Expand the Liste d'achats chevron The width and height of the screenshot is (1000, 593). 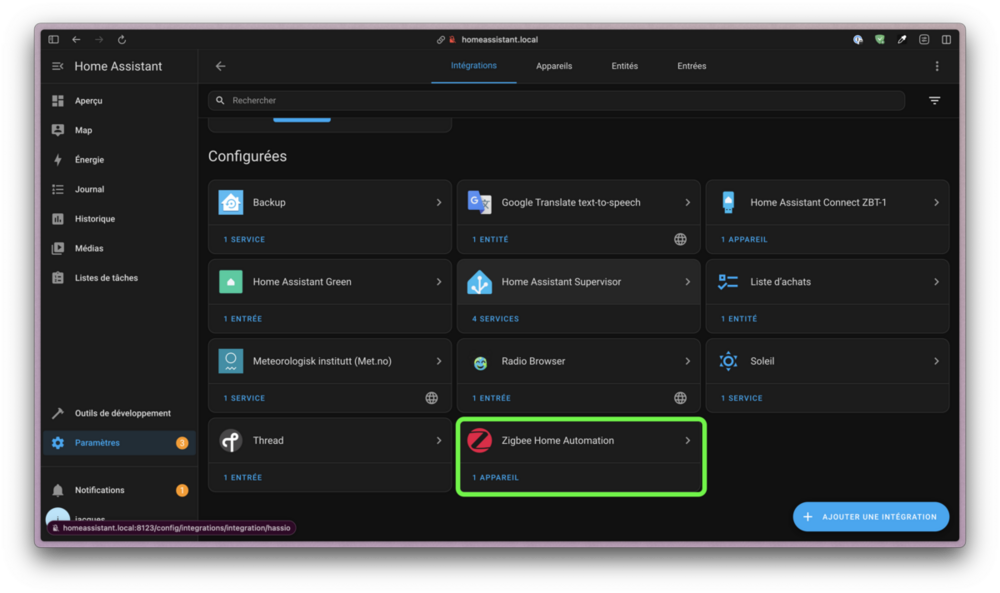pyautogui.click(x=936, y=282)
